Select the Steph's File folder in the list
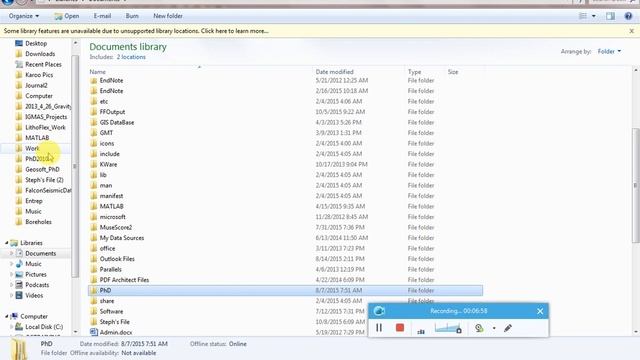Screen dimensions: 640x360 point(114,322)
